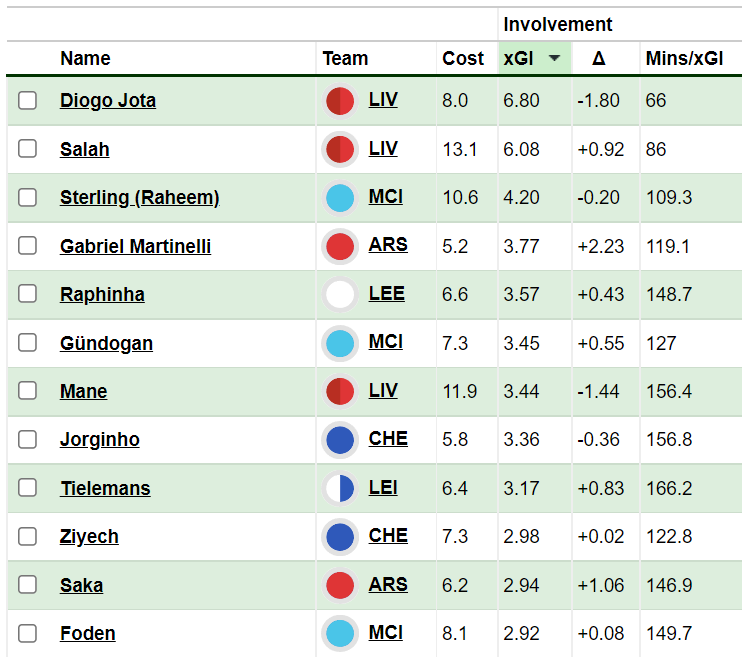Sort by Mins/xGI column header
This screenshot has height=657, width=742.
(684, 58)
